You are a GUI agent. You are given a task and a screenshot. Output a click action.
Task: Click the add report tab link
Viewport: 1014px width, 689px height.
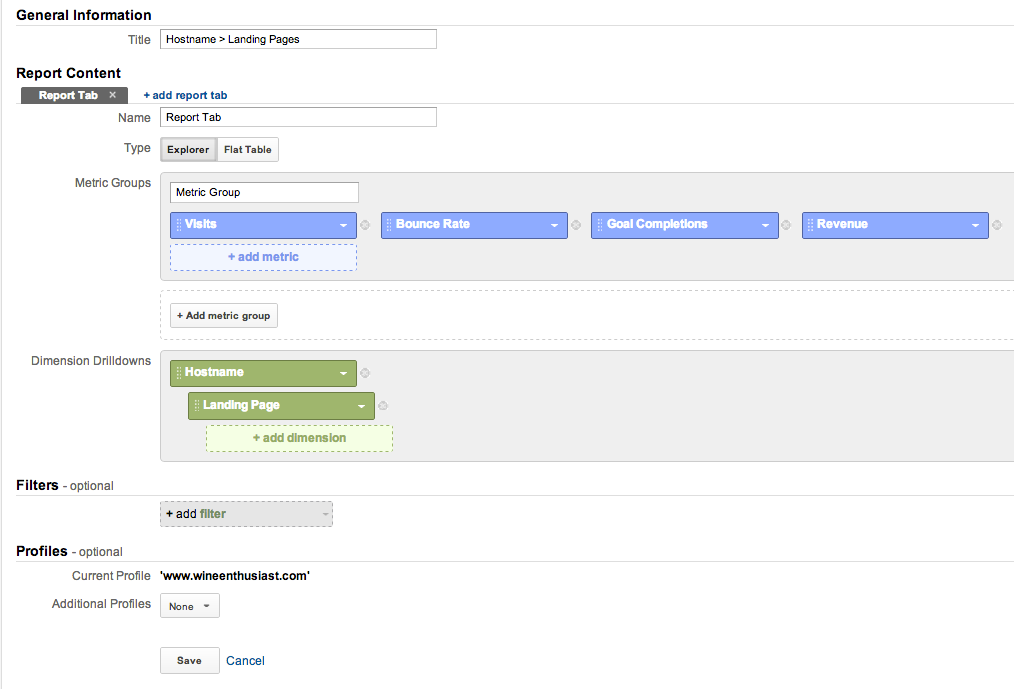pos(185,95)
